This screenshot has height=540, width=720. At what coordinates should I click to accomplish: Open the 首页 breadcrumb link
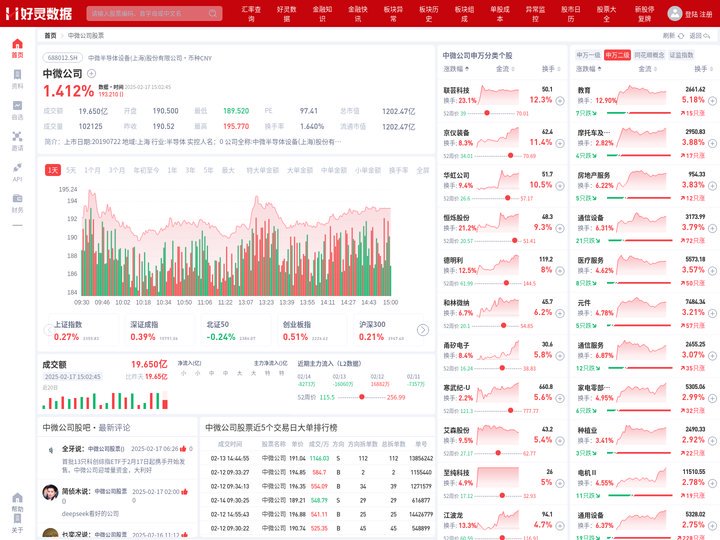click(x=50, y=35)
